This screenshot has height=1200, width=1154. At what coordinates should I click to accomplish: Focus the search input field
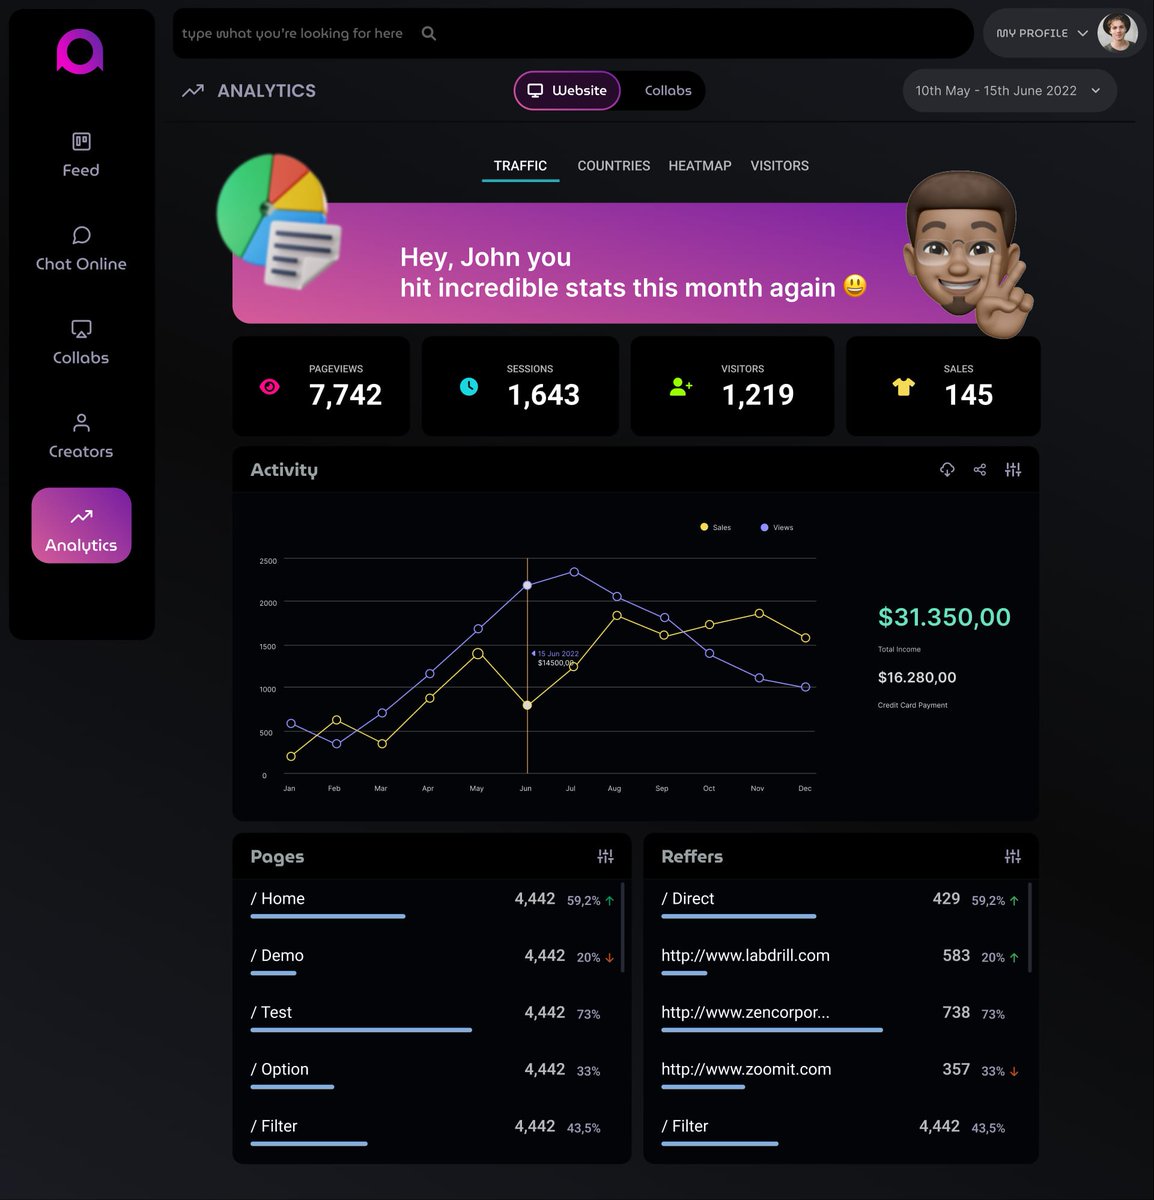click(x=573, y=33)
